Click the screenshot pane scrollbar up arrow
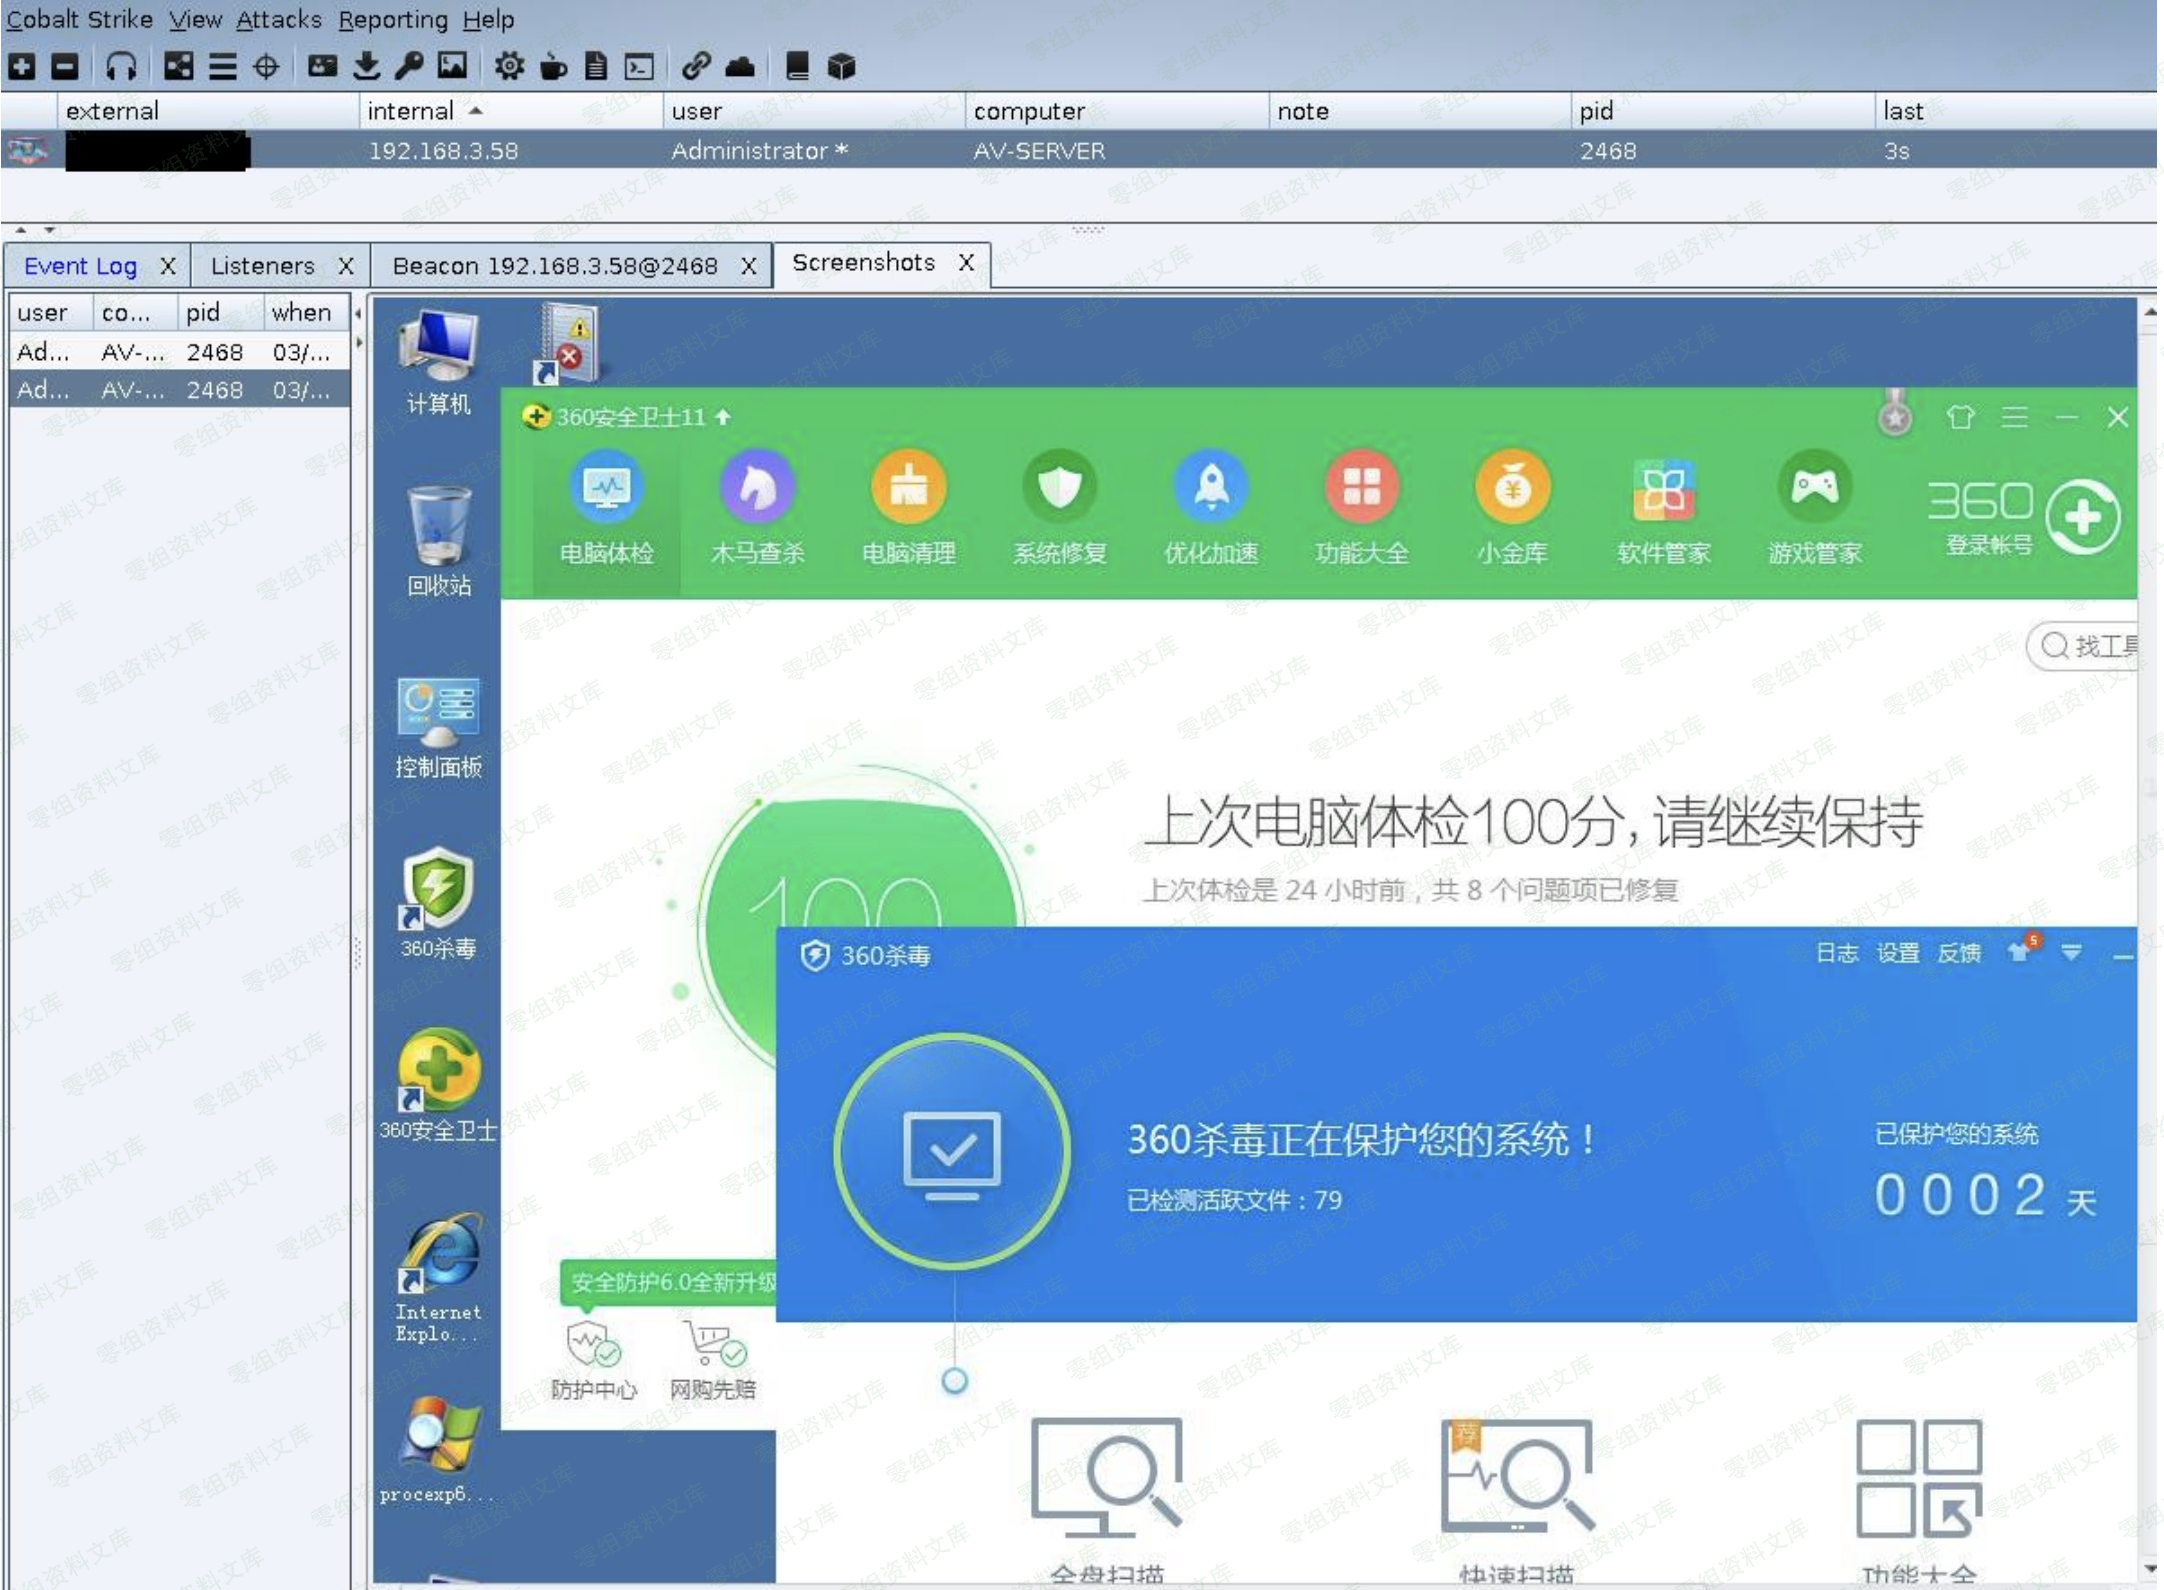 (x=2150, y=312)
